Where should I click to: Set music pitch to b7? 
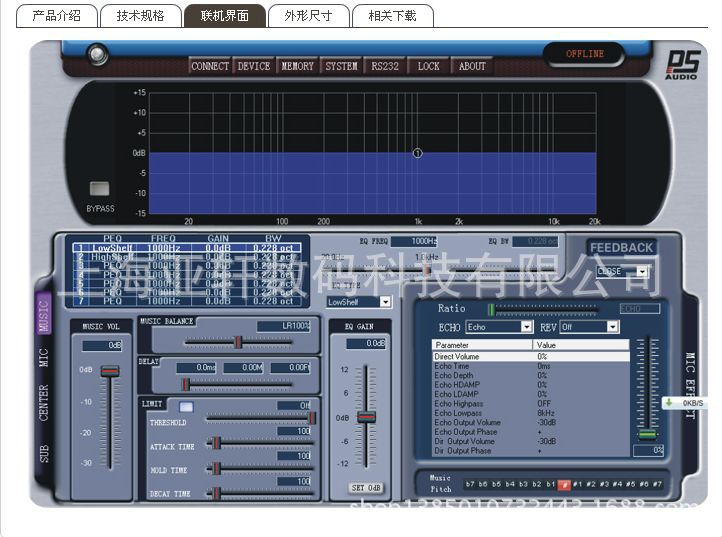(x=470, y=484)
